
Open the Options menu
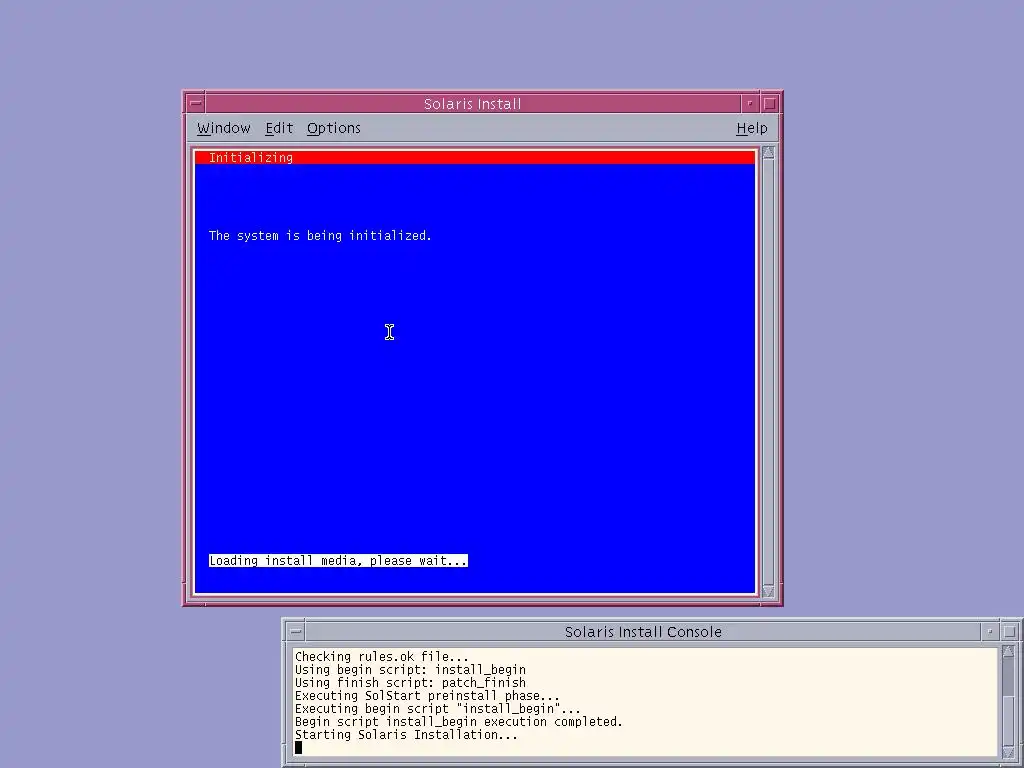pyautogui.click(x=334, y=128)
